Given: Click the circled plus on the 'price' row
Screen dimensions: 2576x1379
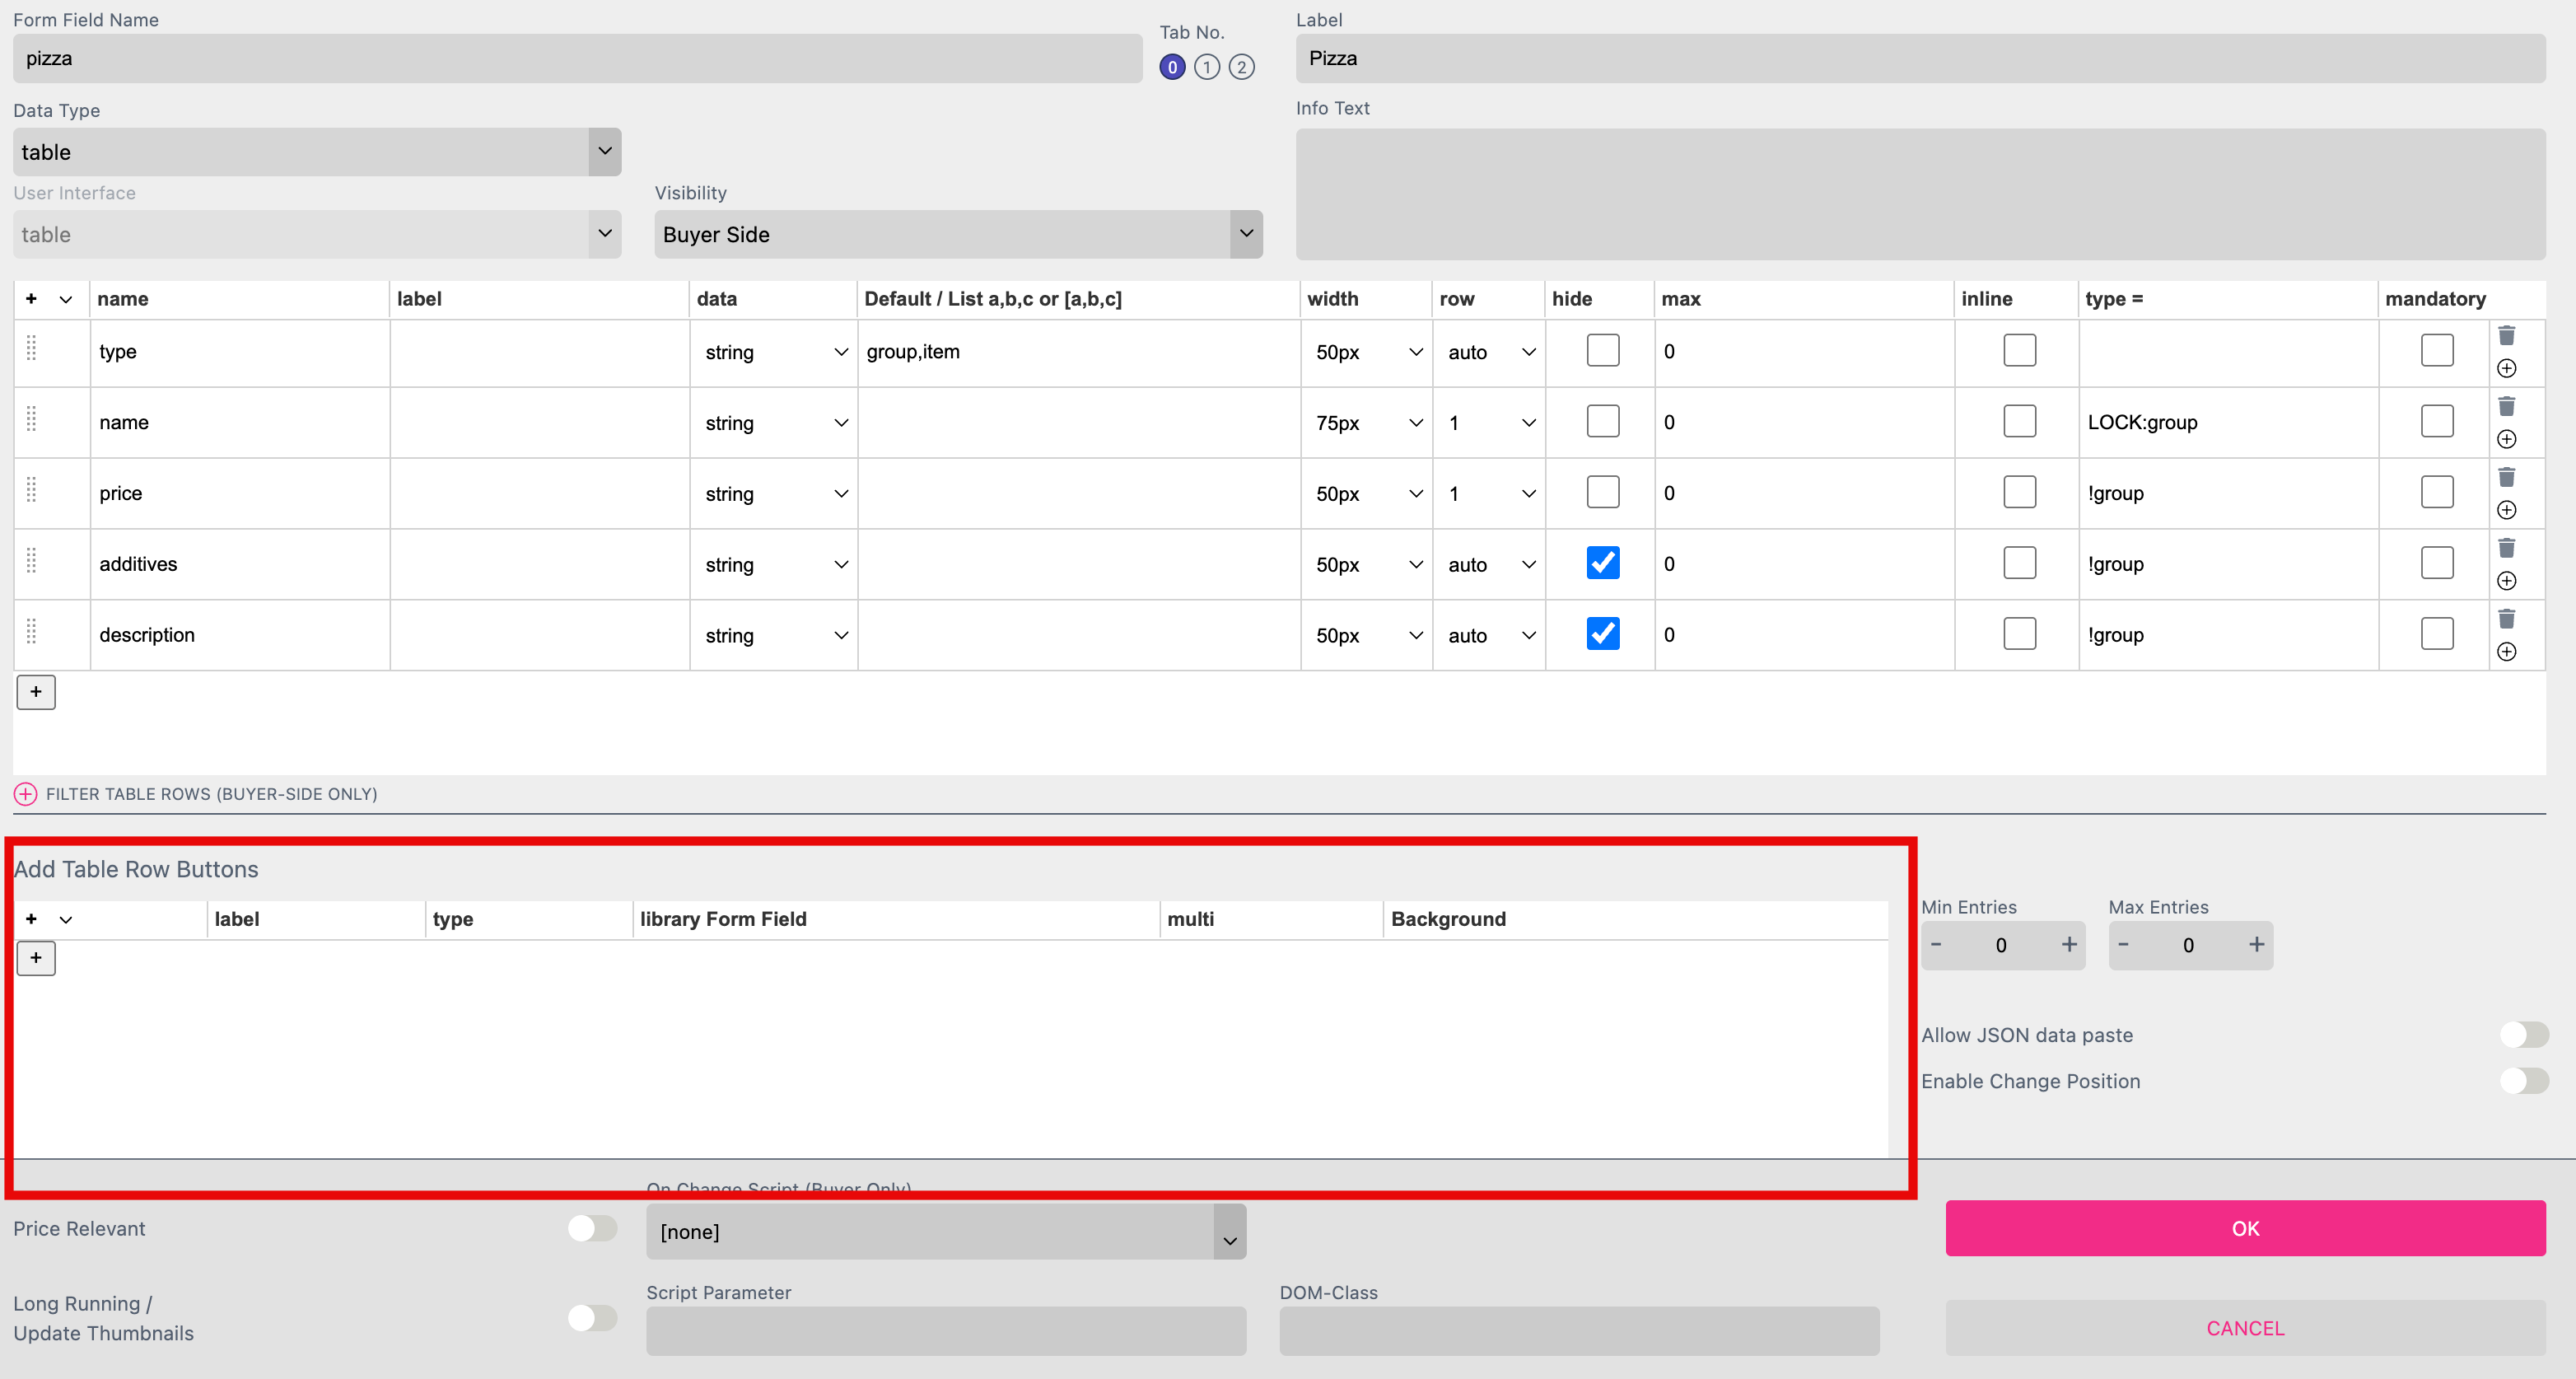Looking at the screenshot, I should pyautogui.click(x=2506, y=511).
